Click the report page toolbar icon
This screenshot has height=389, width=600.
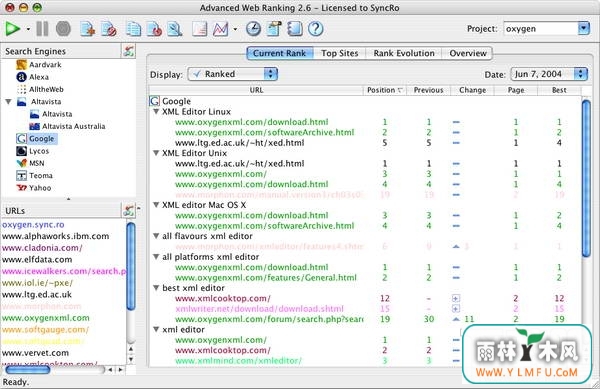coord(199,29)
